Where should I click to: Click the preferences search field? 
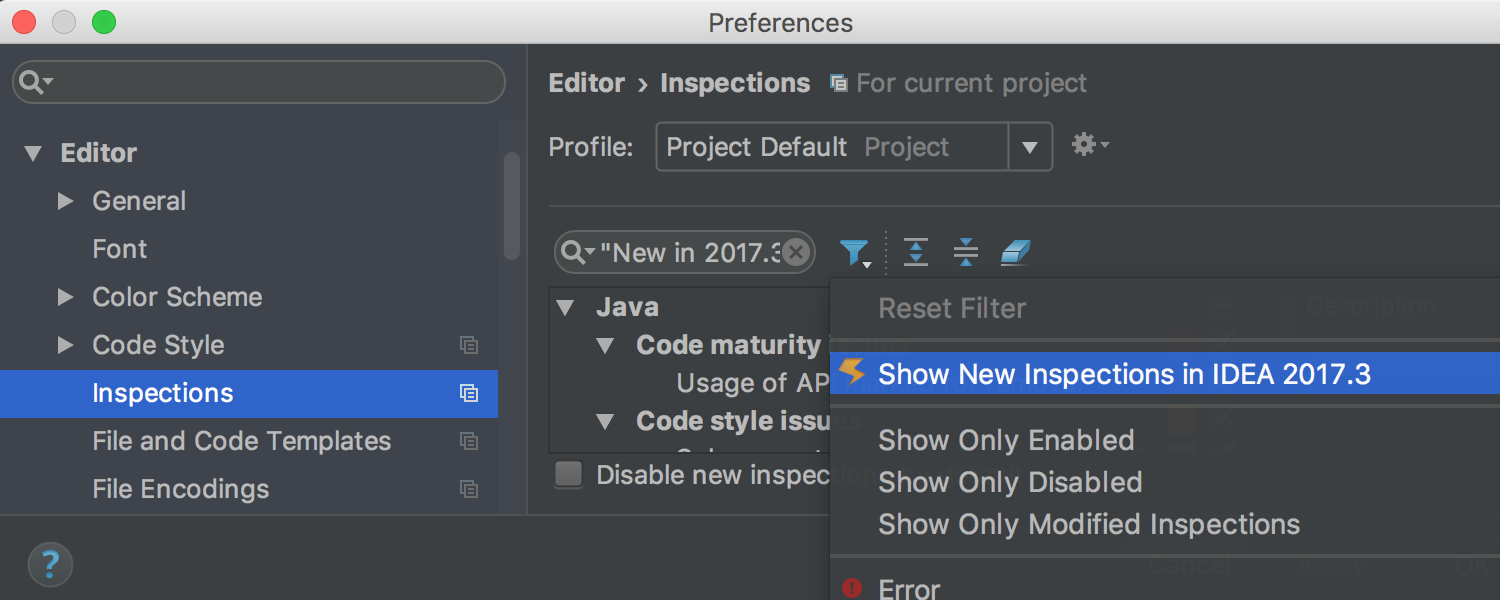coord(259,82)
